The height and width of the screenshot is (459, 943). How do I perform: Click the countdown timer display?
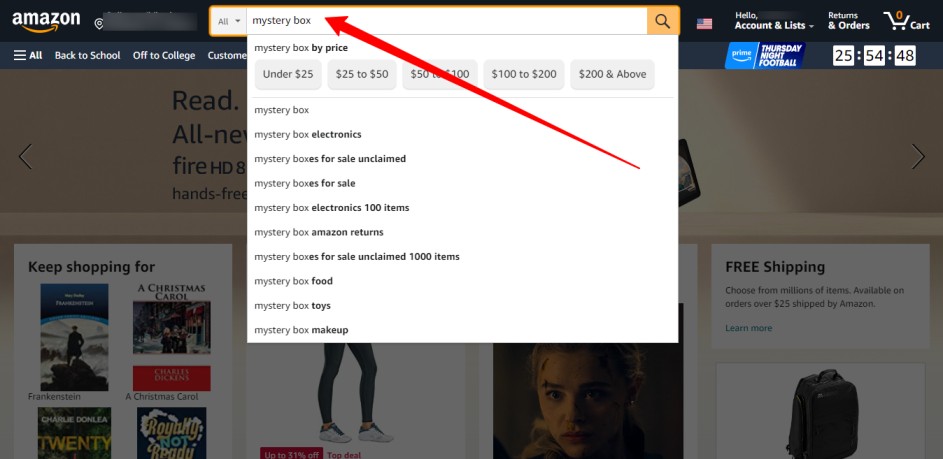pyautogui.click(x=874, y=56)
